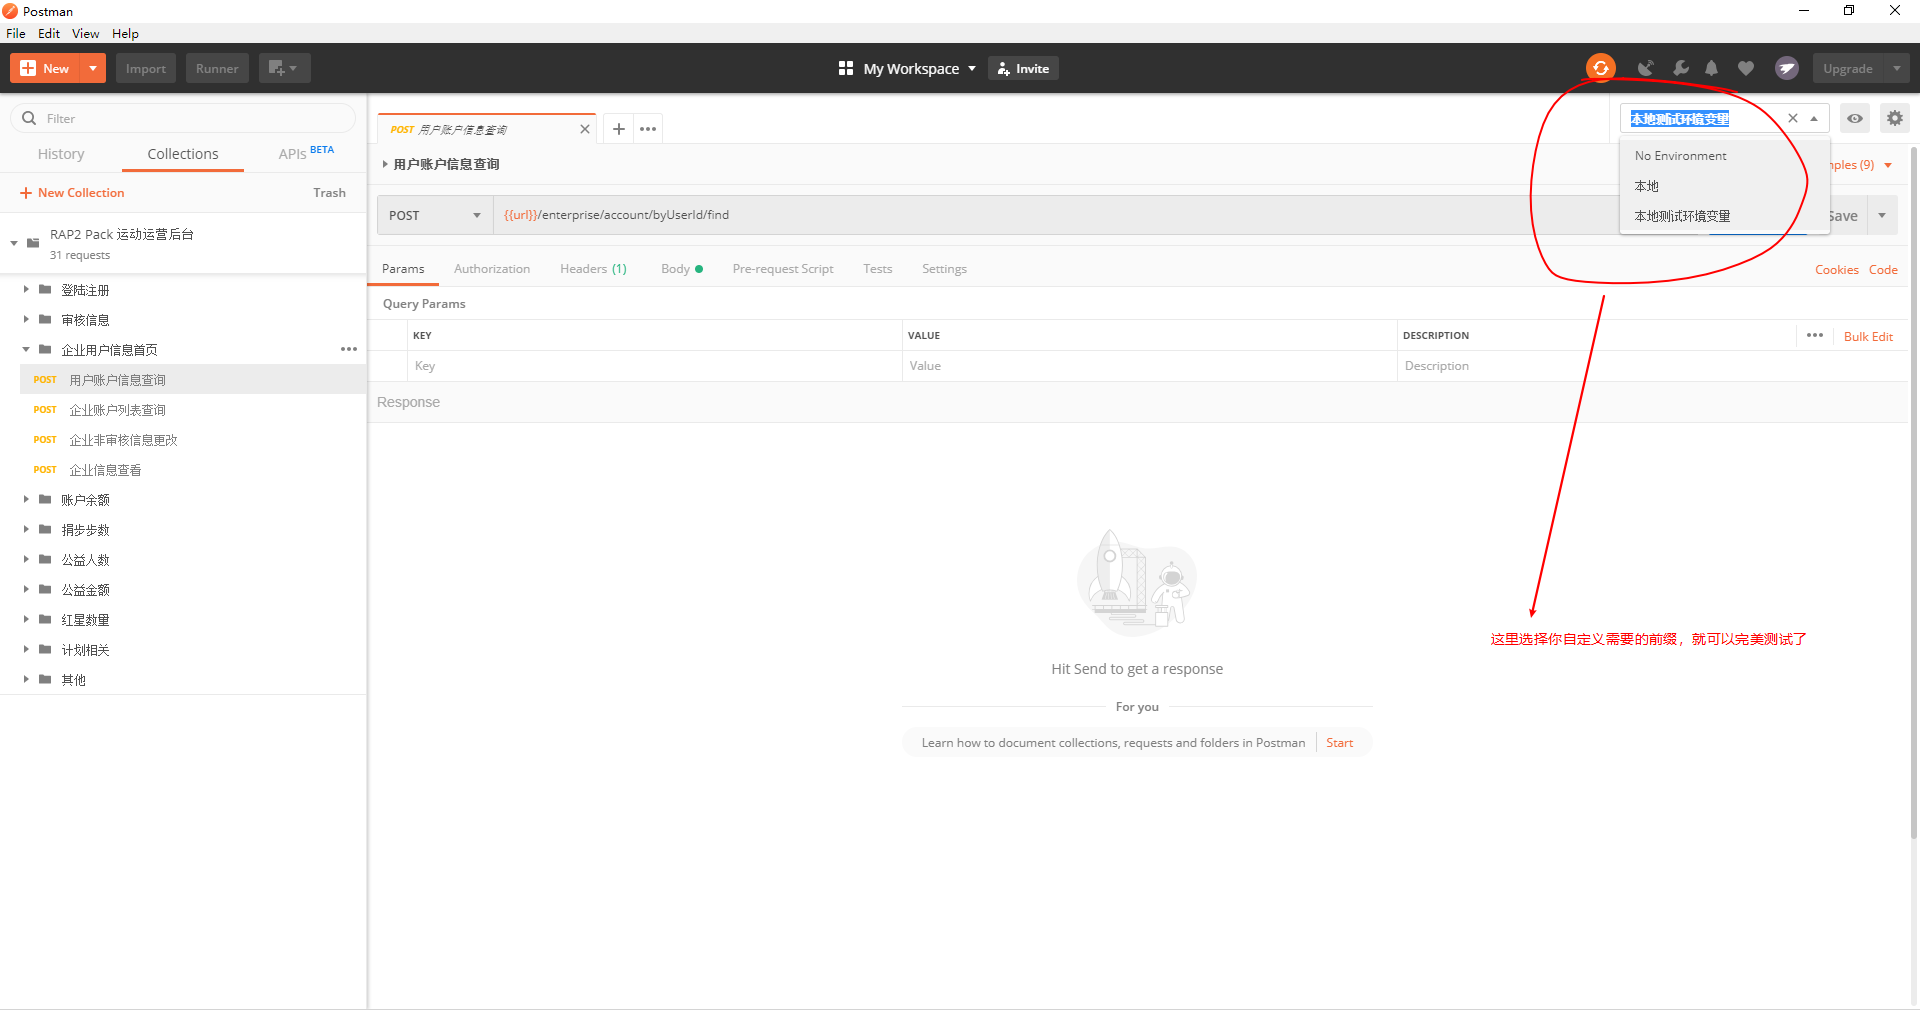Click the Capture requests satellite icon

[x=1646, y=67]
